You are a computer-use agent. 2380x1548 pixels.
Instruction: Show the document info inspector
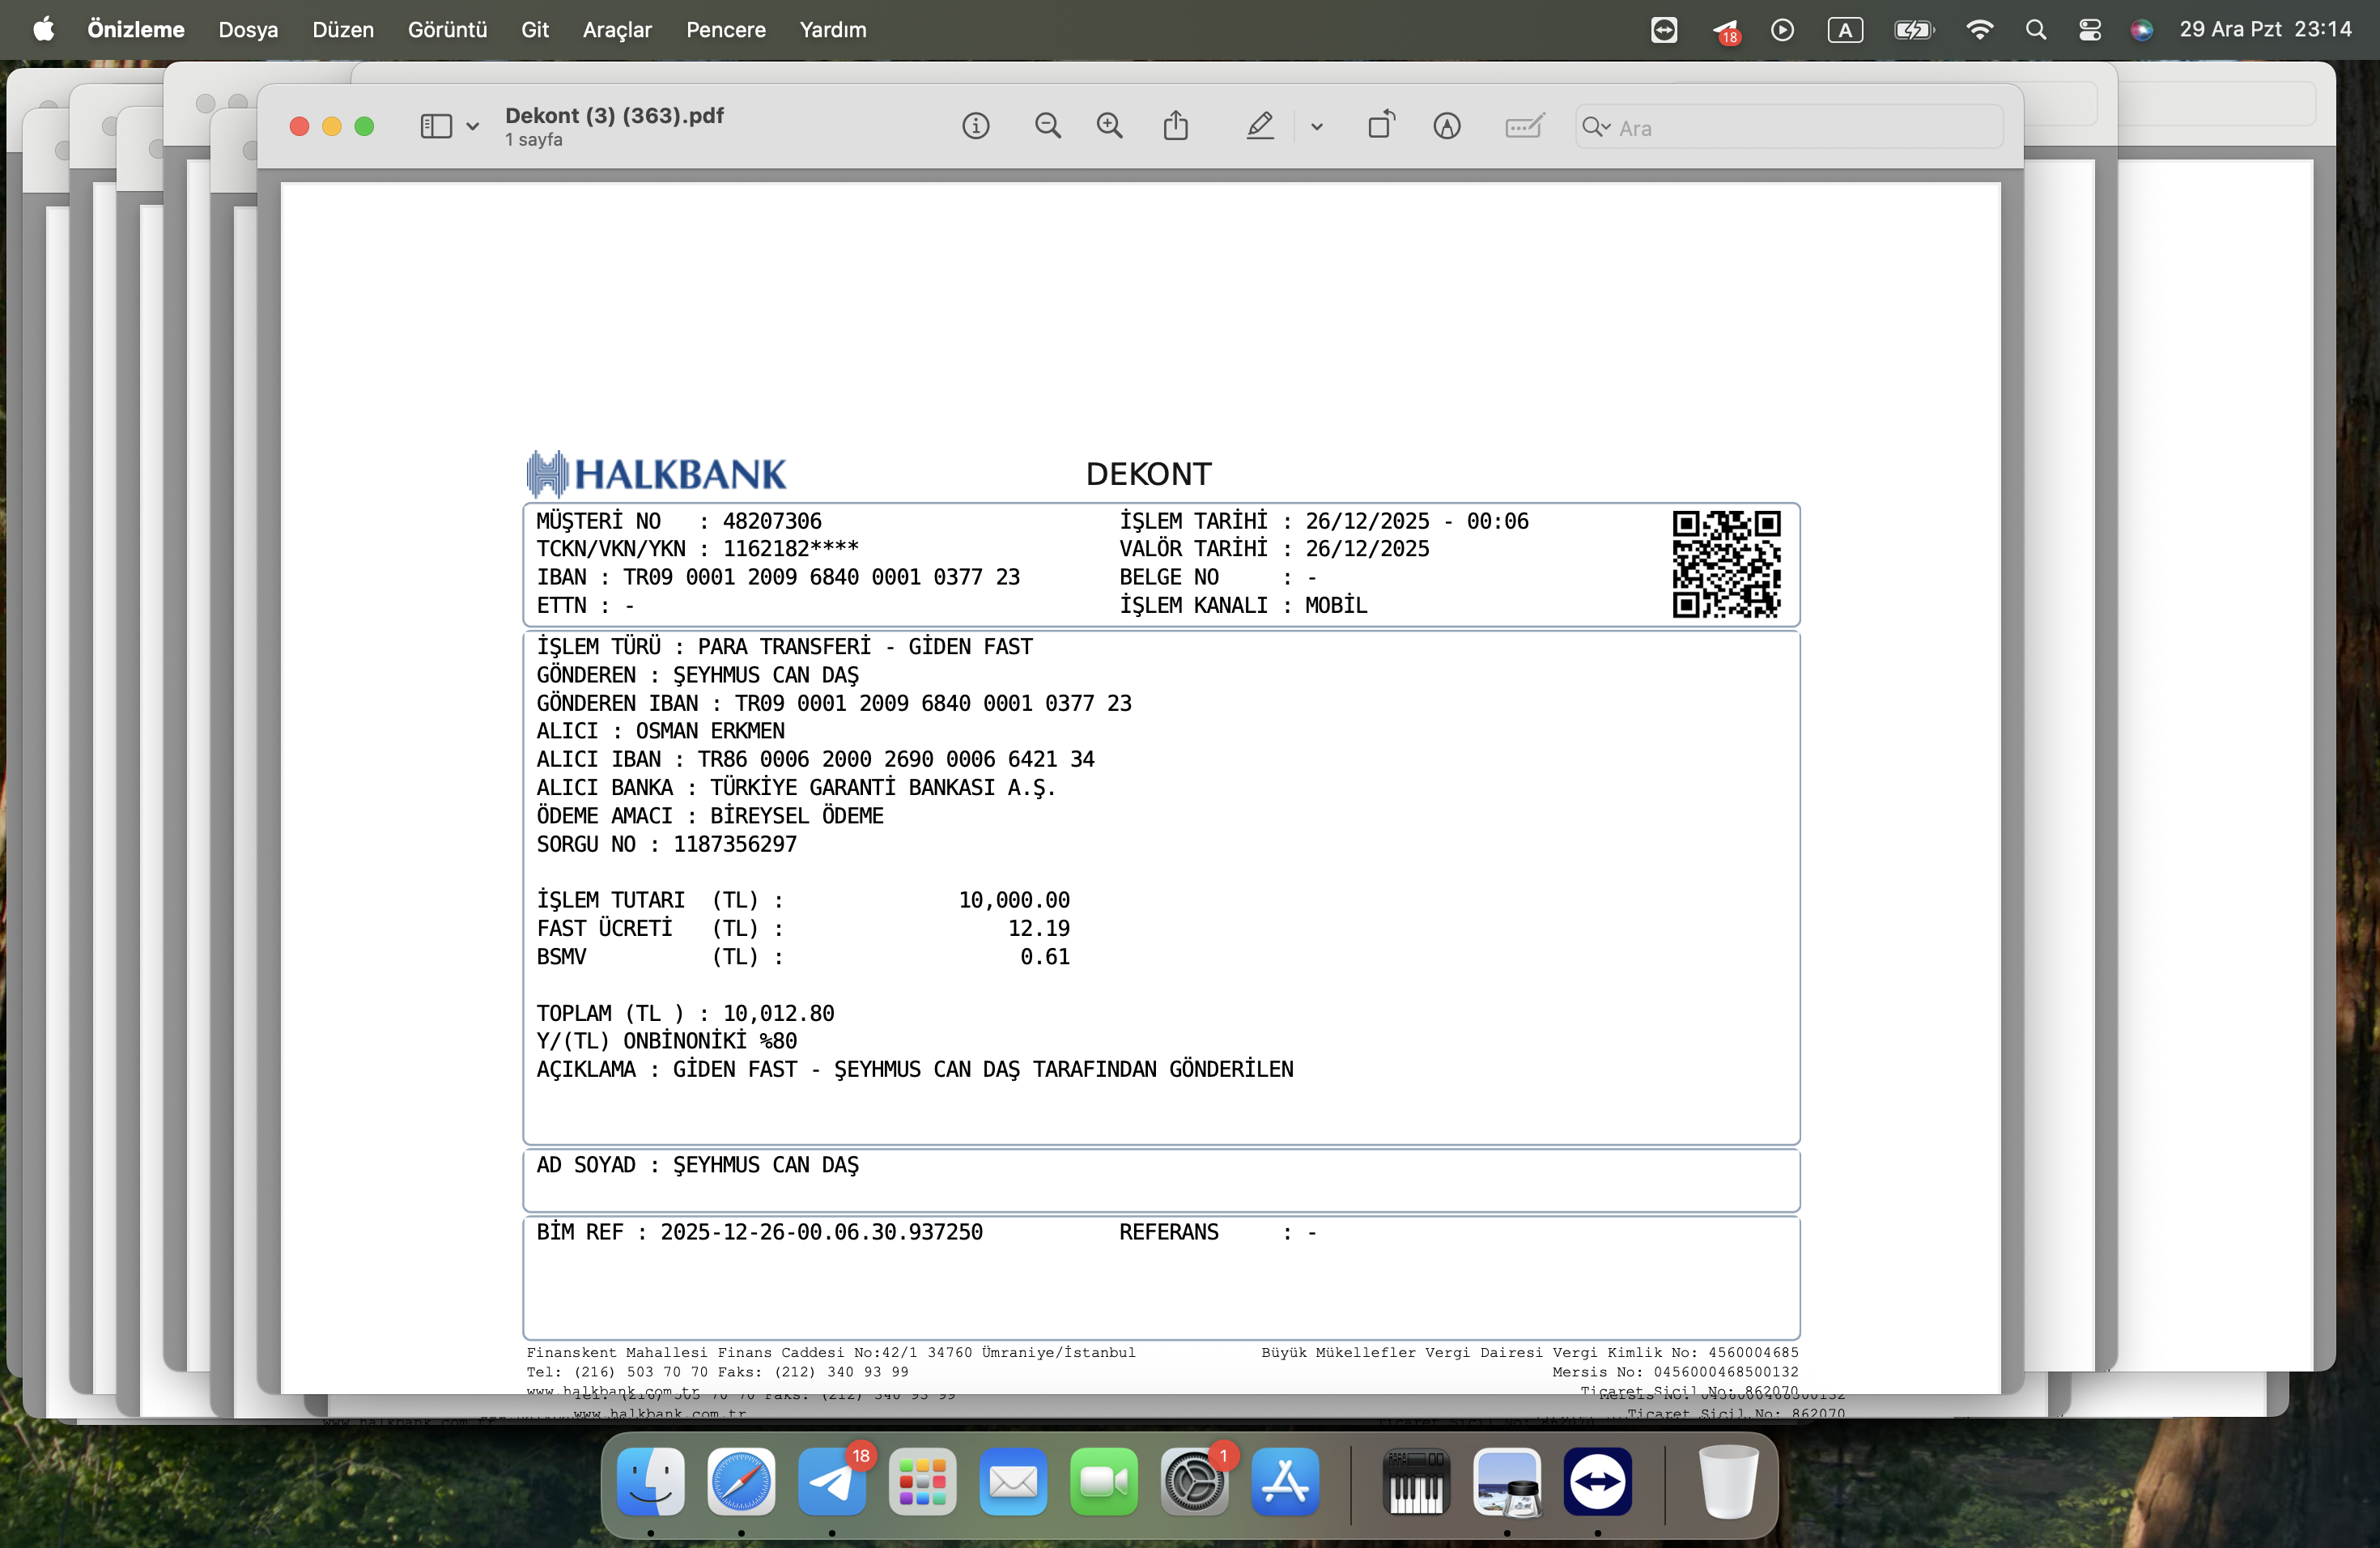click(x=976, y=126)
